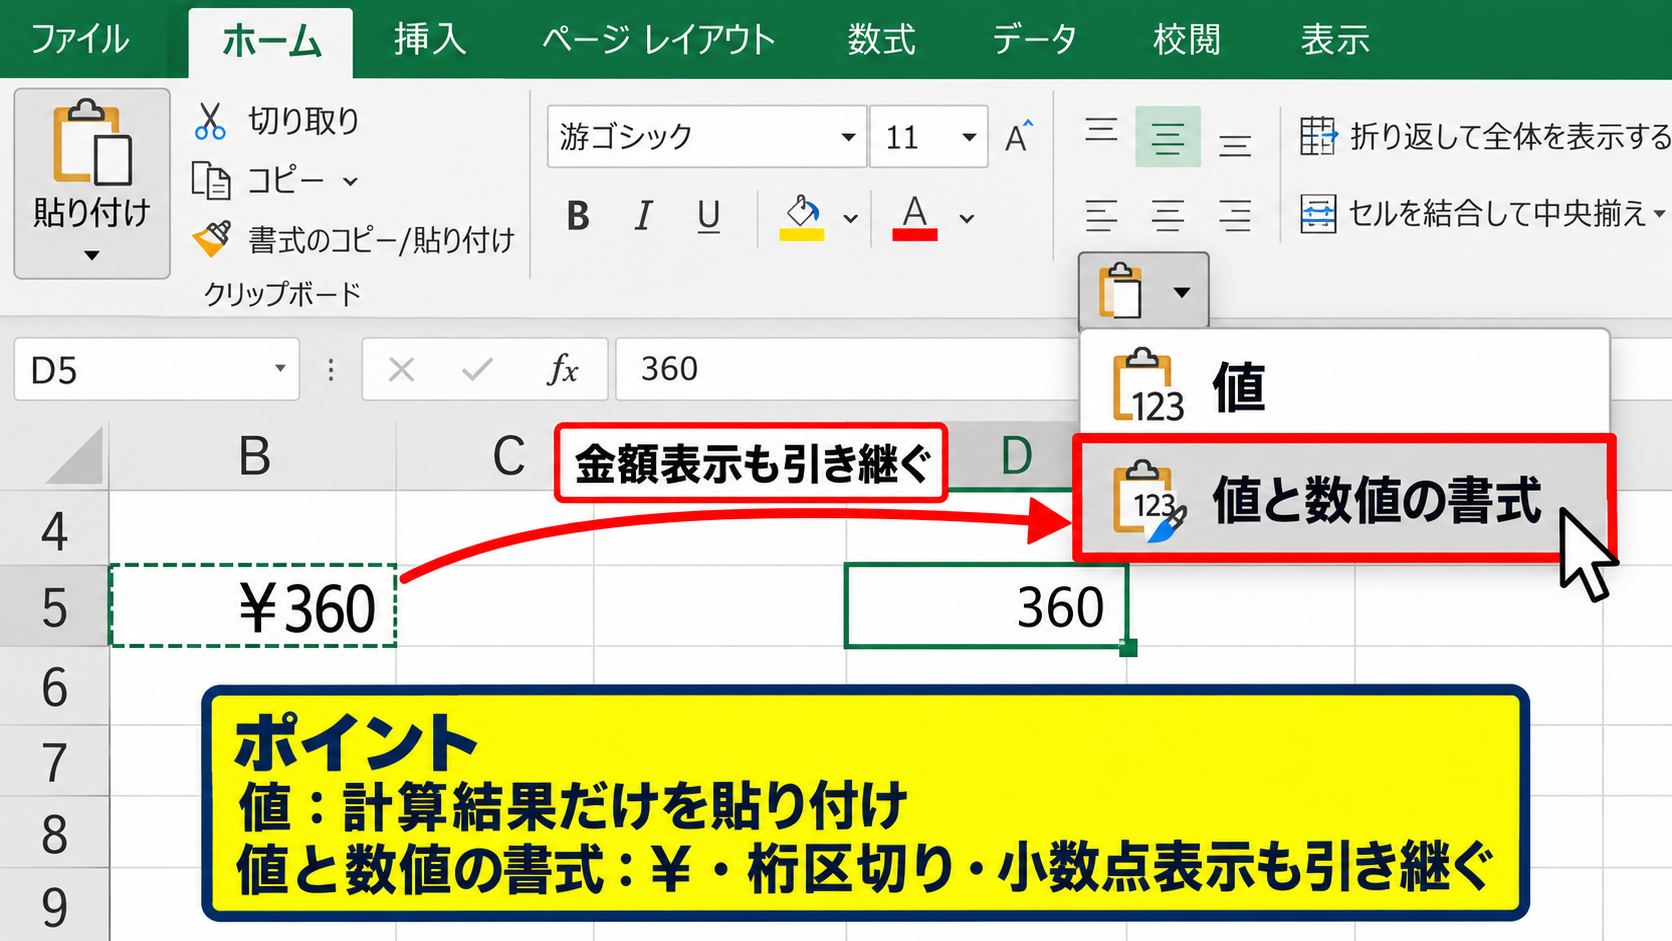Open the コピー dropdown arrow
Viewport: 1672px width, 941px height.
[350, 182]
